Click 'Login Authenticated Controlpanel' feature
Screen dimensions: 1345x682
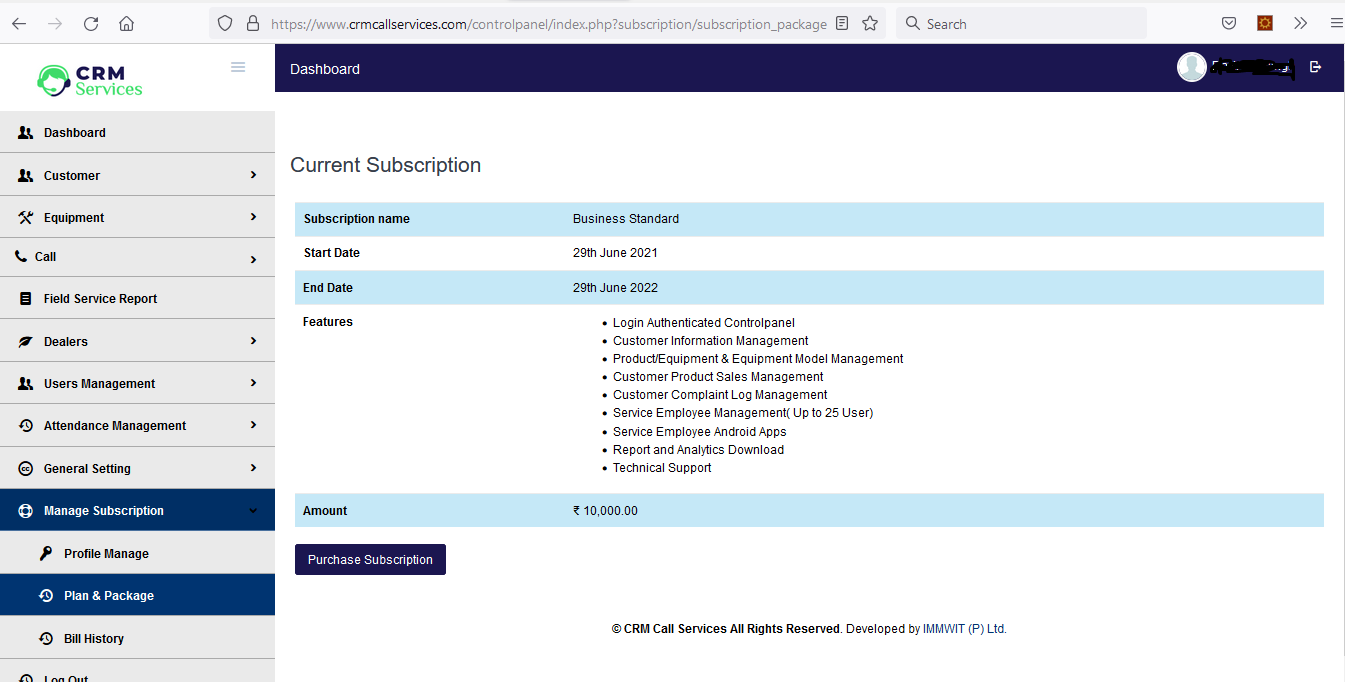(x=704, y=323)
